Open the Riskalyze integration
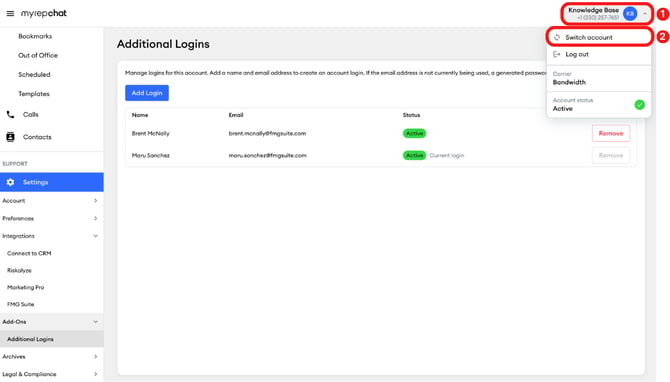This screenshot has height=382, width=670. pos(19,270)
